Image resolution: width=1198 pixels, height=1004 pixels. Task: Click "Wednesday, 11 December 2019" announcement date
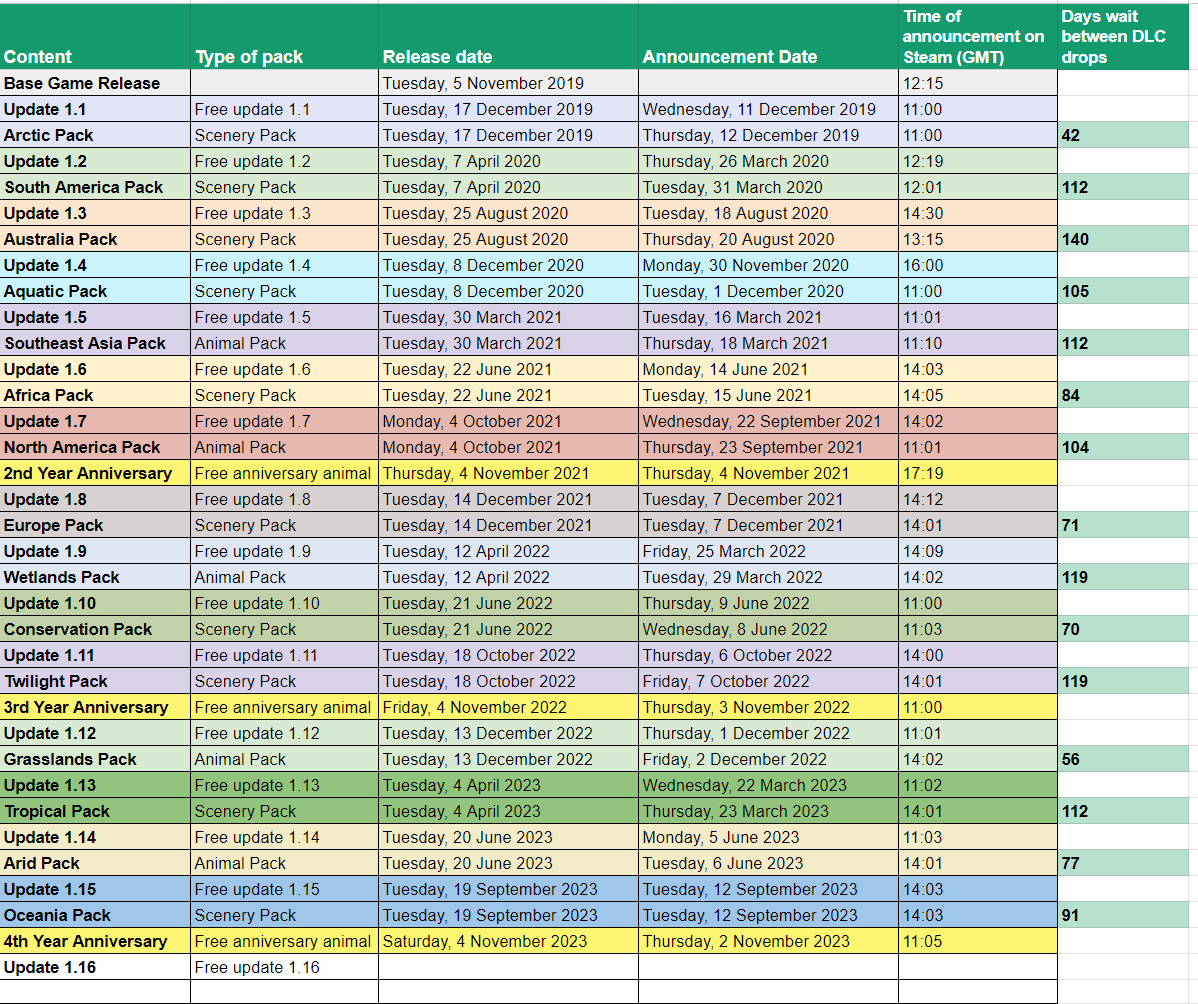pos(768,109)
